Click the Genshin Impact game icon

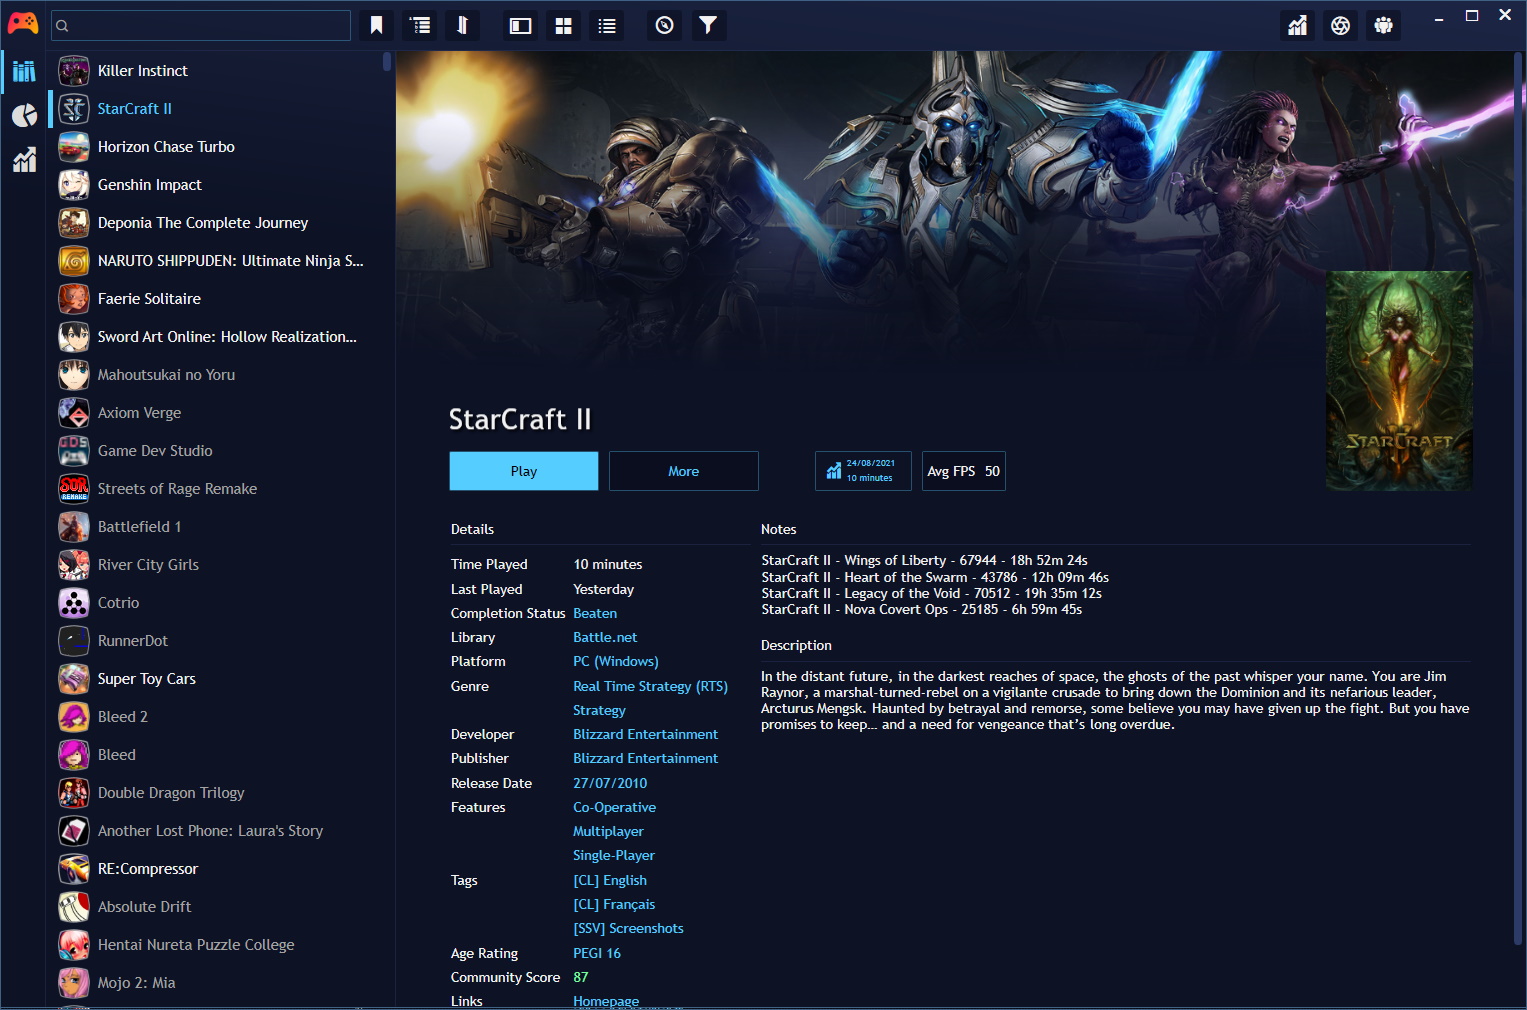[74, 185]
